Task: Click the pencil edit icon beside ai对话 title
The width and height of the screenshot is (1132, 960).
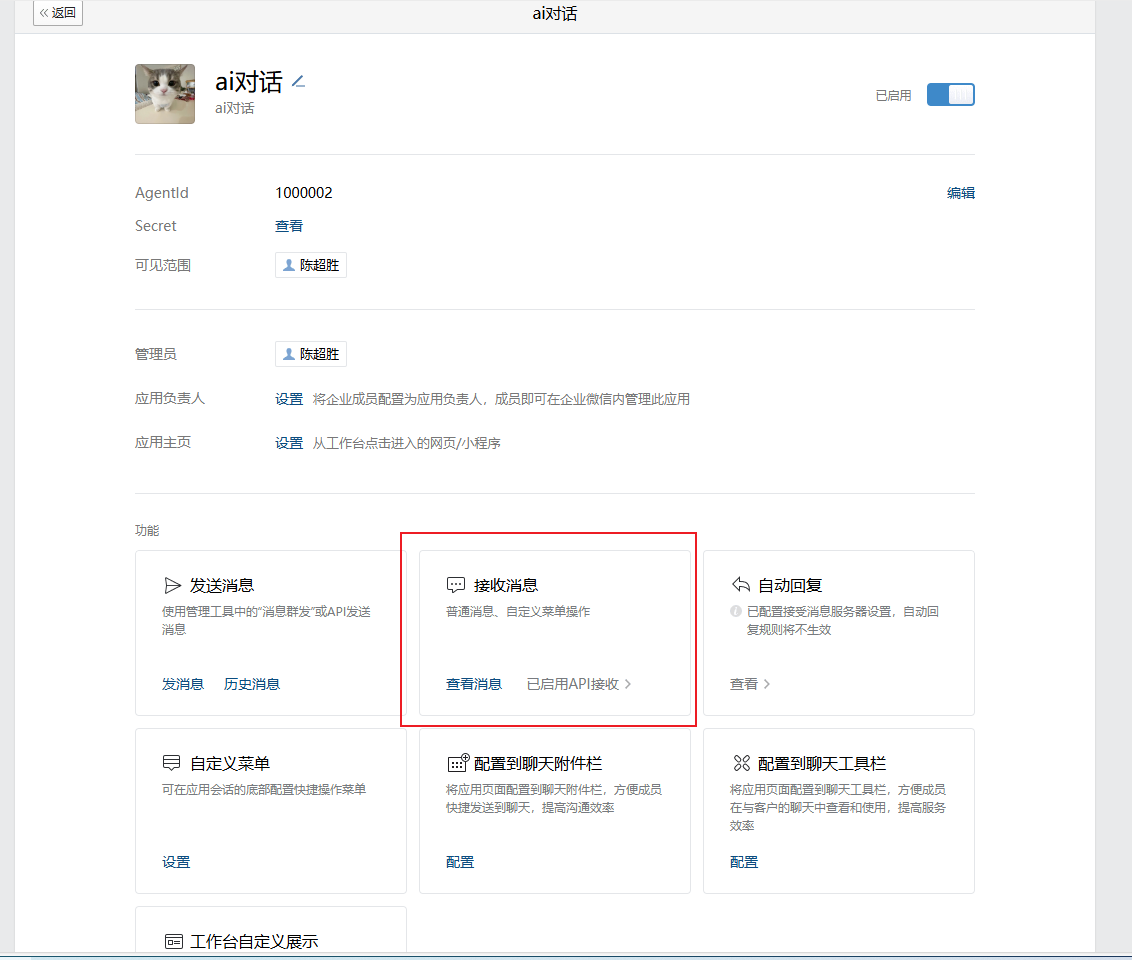Action: (298, 82)
